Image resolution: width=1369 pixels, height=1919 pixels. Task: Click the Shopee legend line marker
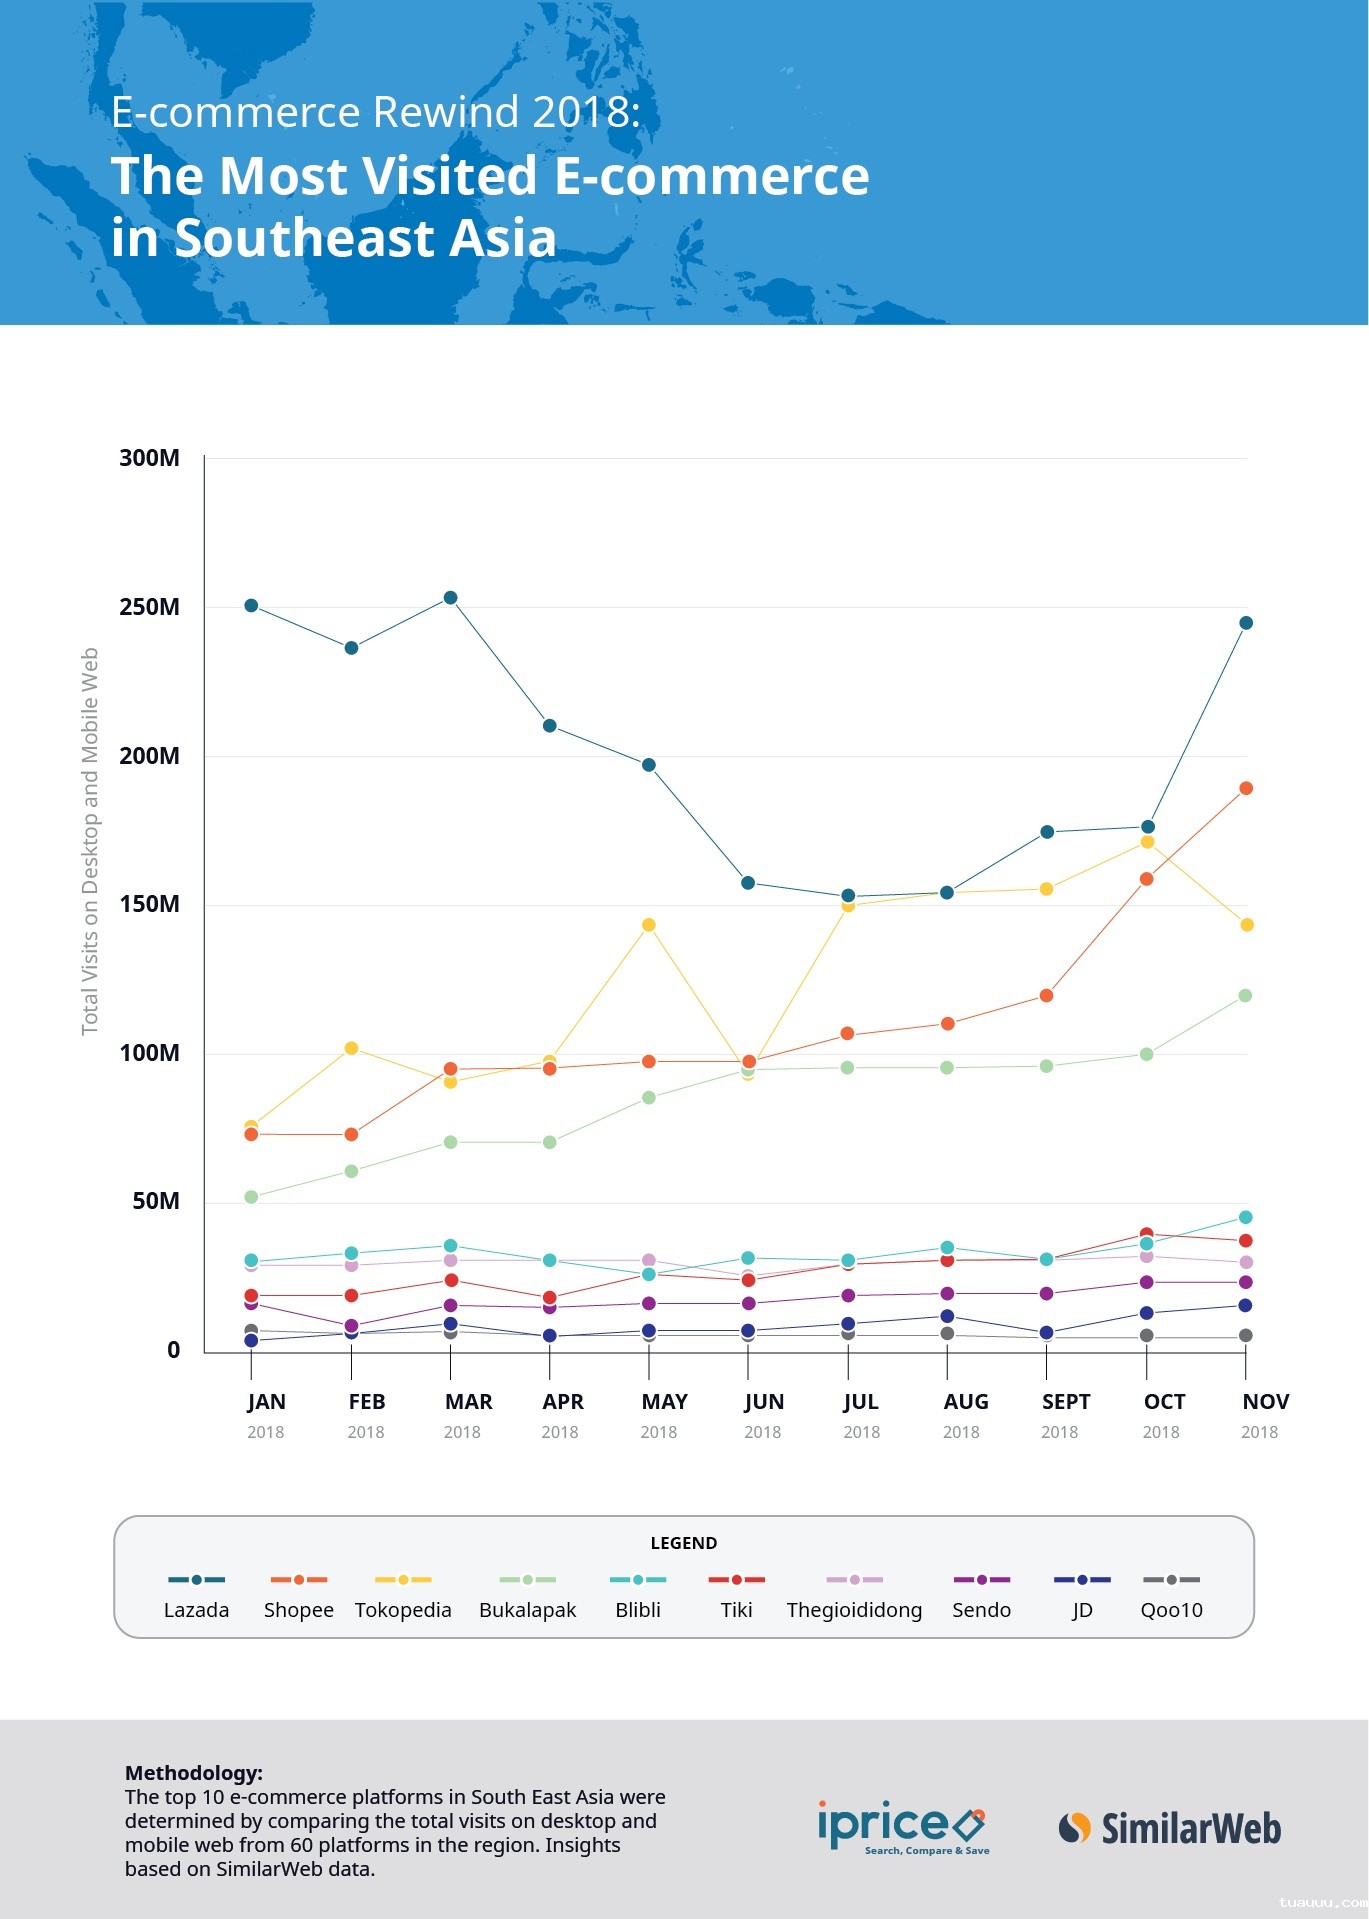tap(298, 1580)
